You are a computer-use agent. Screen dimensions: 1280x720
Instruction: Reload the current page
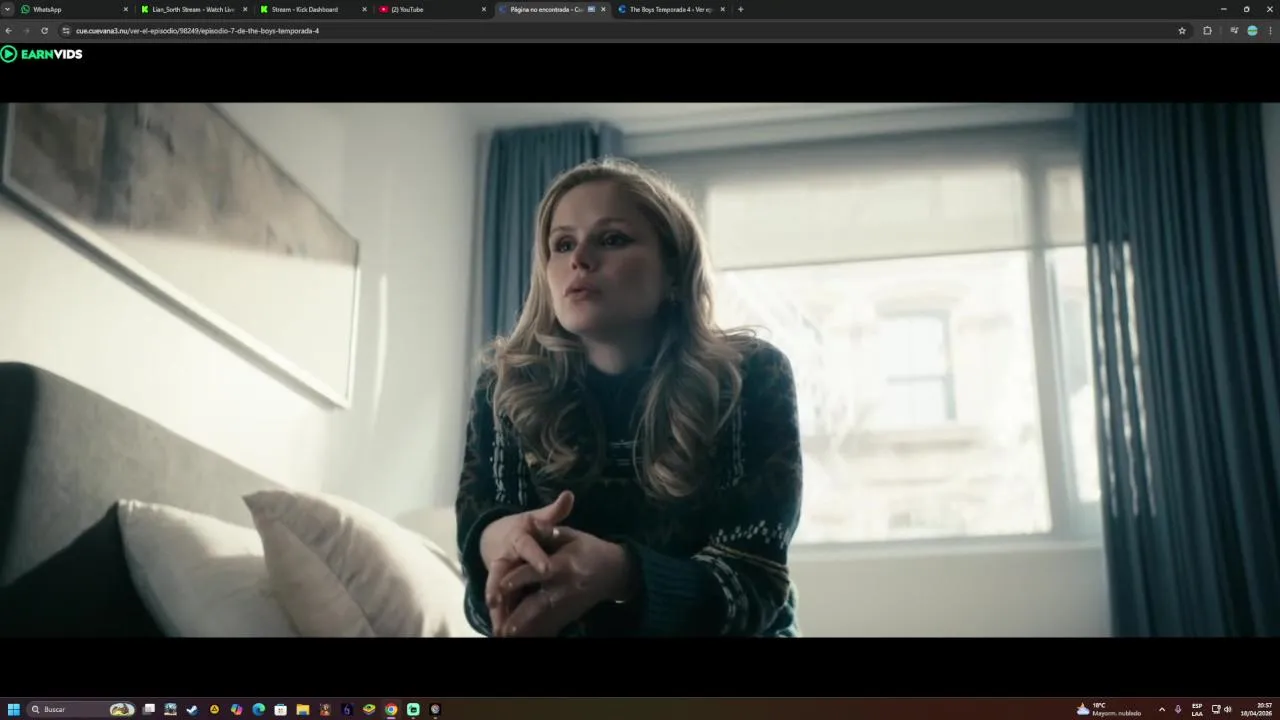pos(44,31)
